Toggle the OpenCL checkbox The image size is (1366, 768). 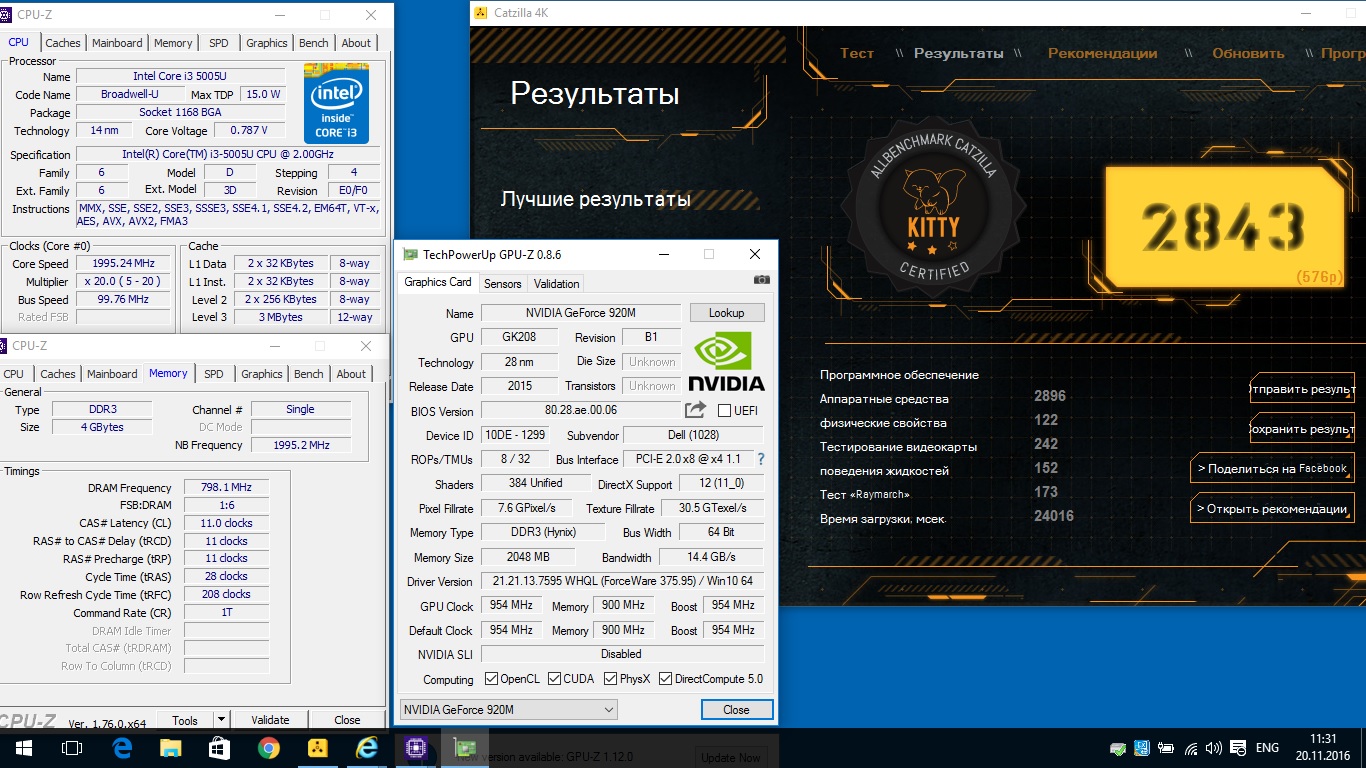point(491,679)
